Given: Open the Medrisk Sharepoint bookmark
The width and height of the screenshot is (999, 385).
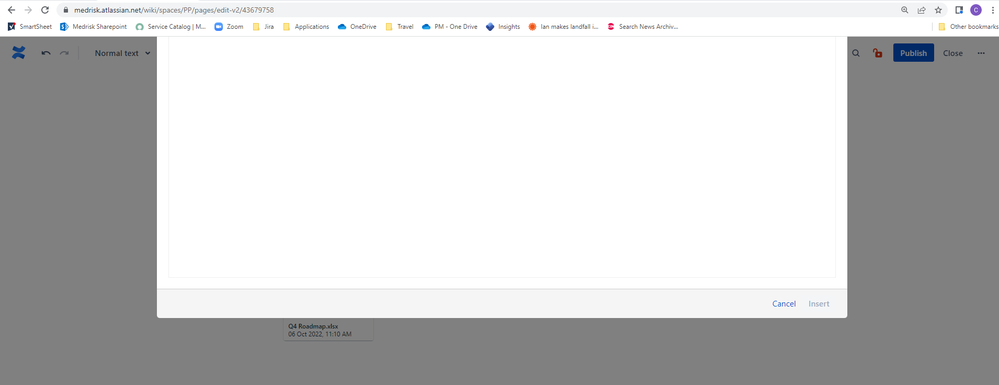Looking at the screenshot, I should click(x=93, y=27).
